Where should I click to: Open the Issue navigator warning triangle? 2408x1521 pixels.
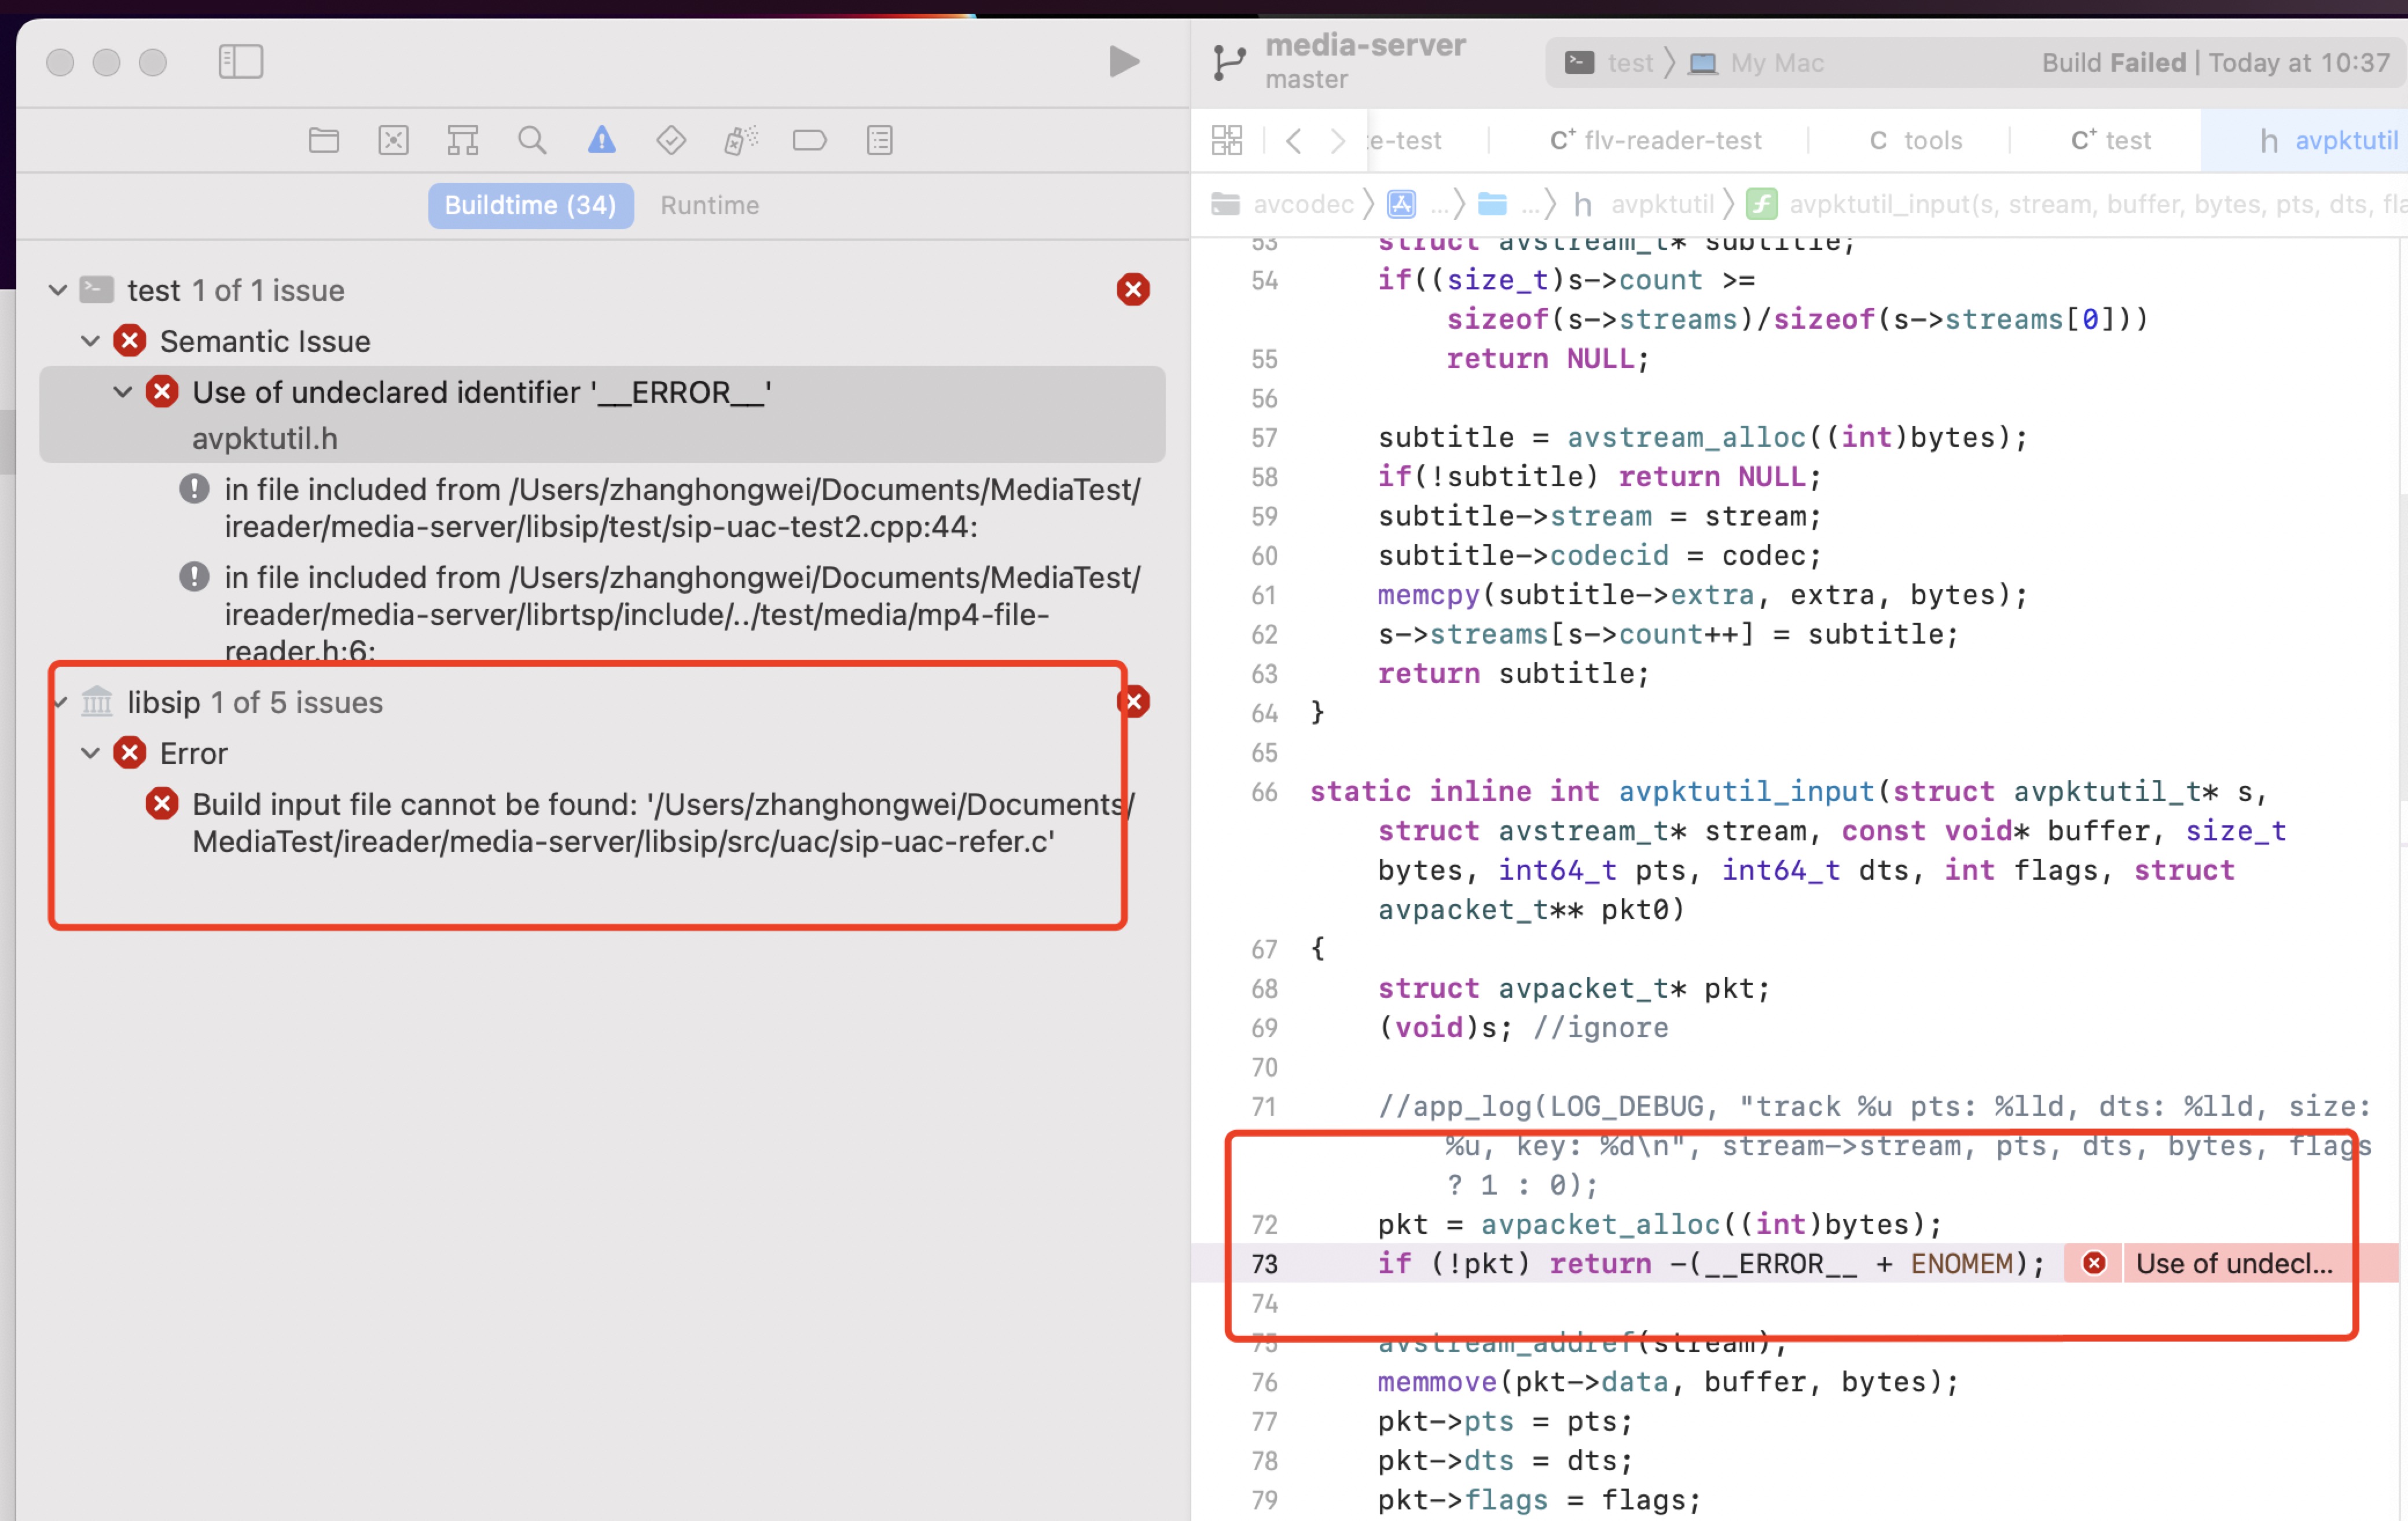point(600,140)
